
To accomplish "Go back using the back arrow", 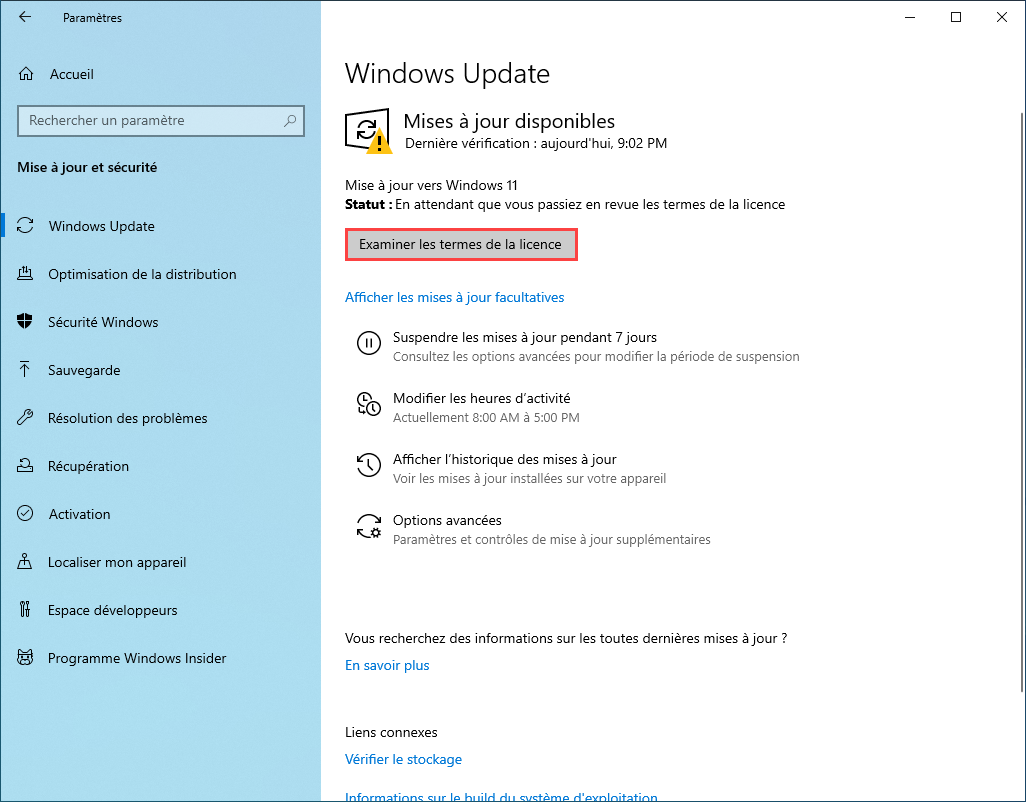I will pyautogui.click(x=25, y=17).
